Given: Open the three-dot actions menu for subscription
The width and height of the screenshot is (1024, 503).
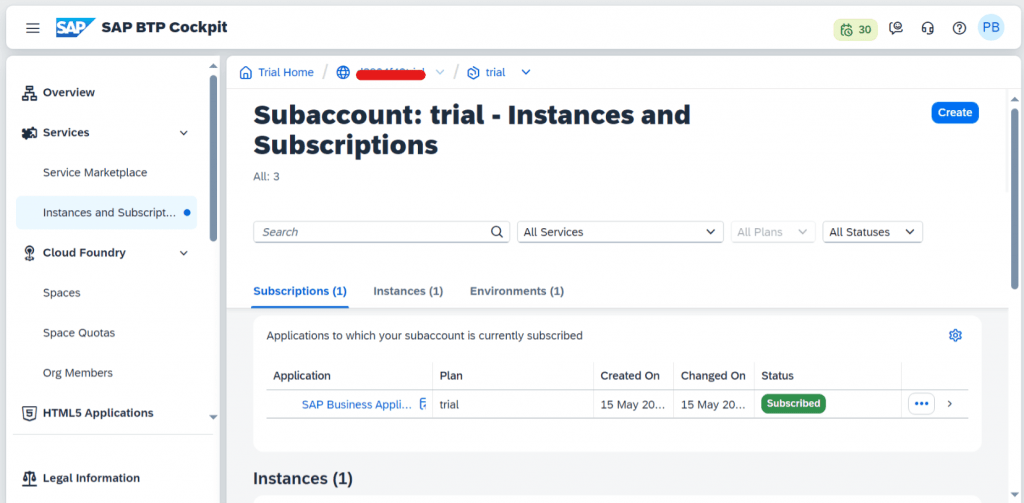Looking at the screenshot, I should click(x=921, y=404).
